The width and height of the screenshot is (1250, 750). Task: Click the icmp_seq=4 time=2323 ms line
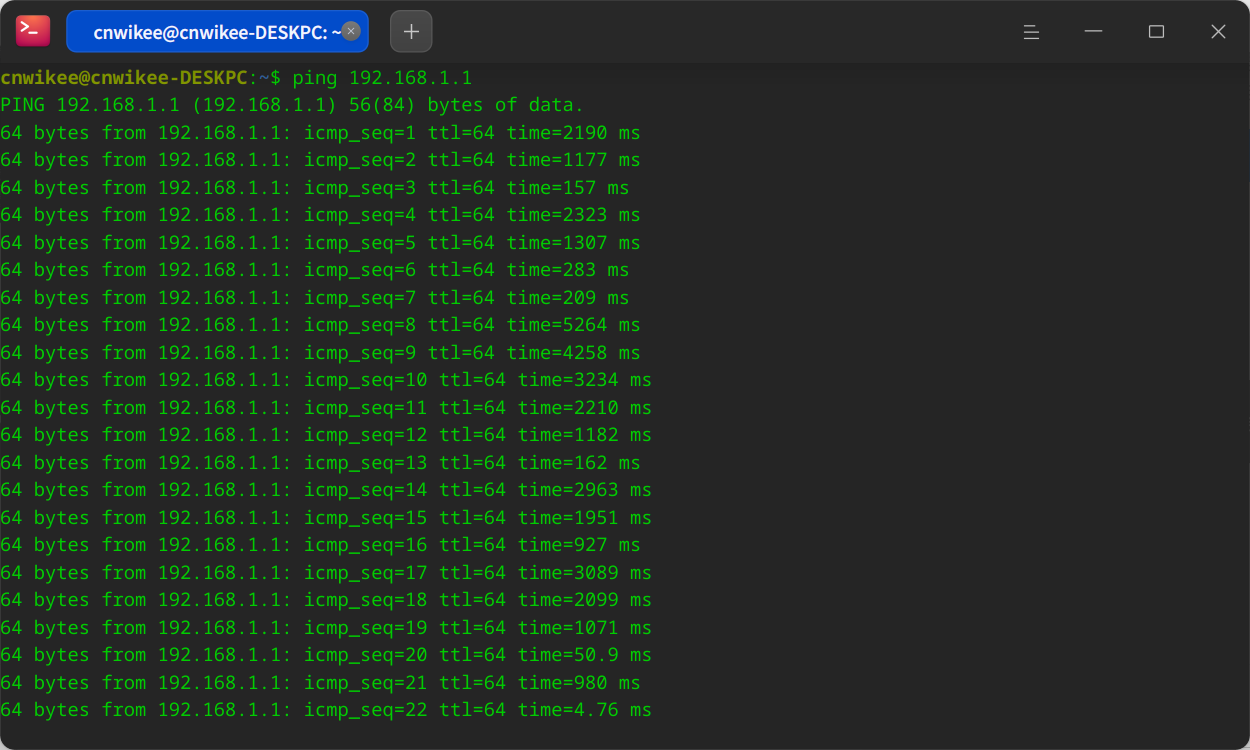tap(320, 215)
